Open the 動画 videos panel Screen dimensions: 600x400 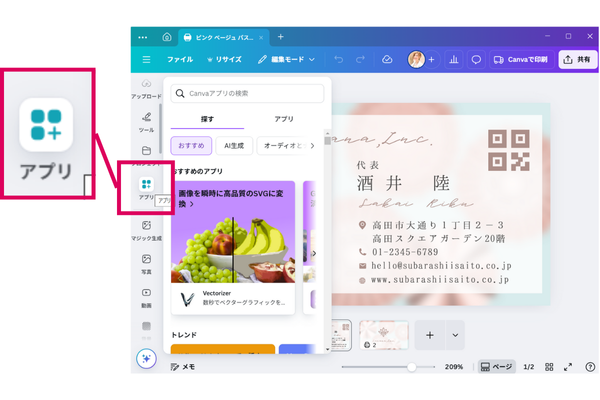pyautogui.click(x=146, y=298)
